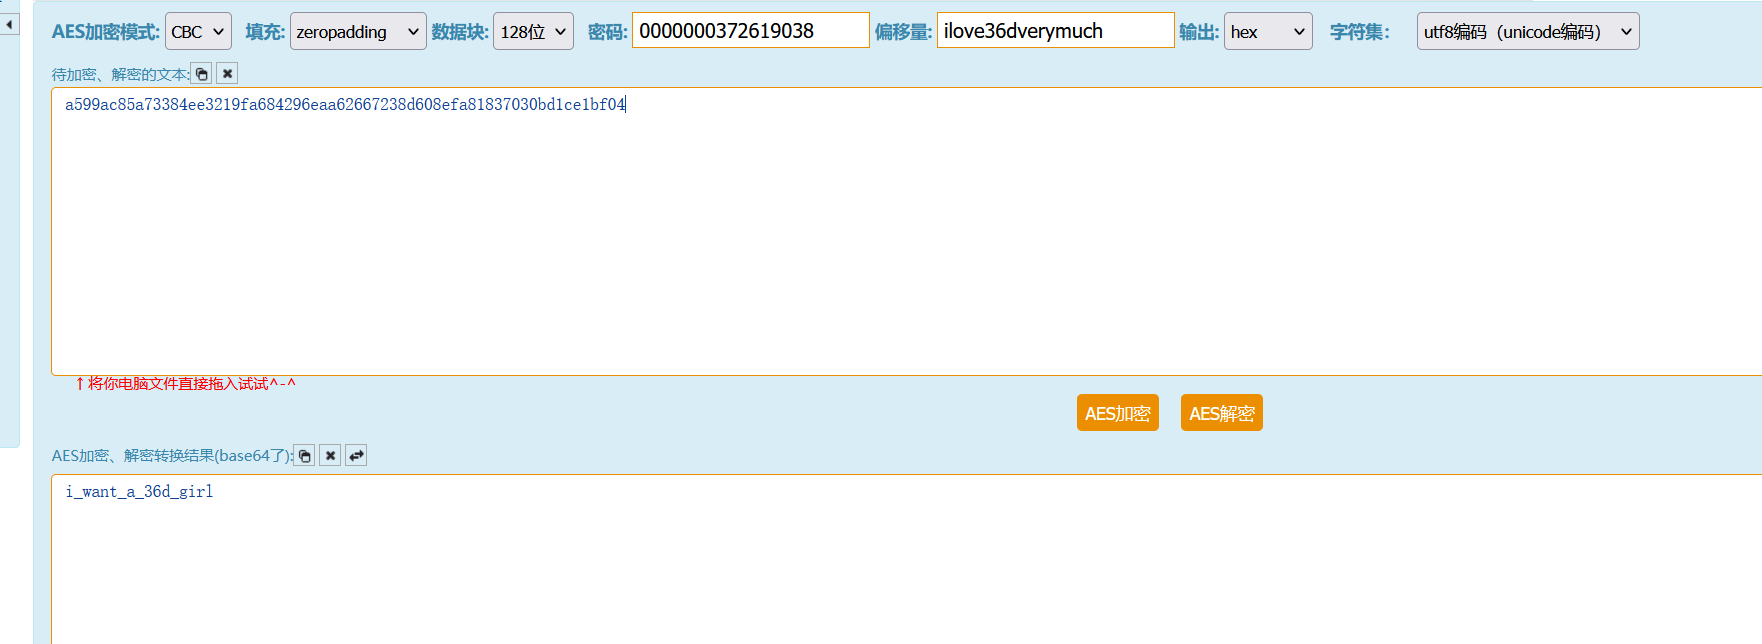1762x644 pixels.
Task: Copy the input text to clipboard
Action: (x=202, y=74)
